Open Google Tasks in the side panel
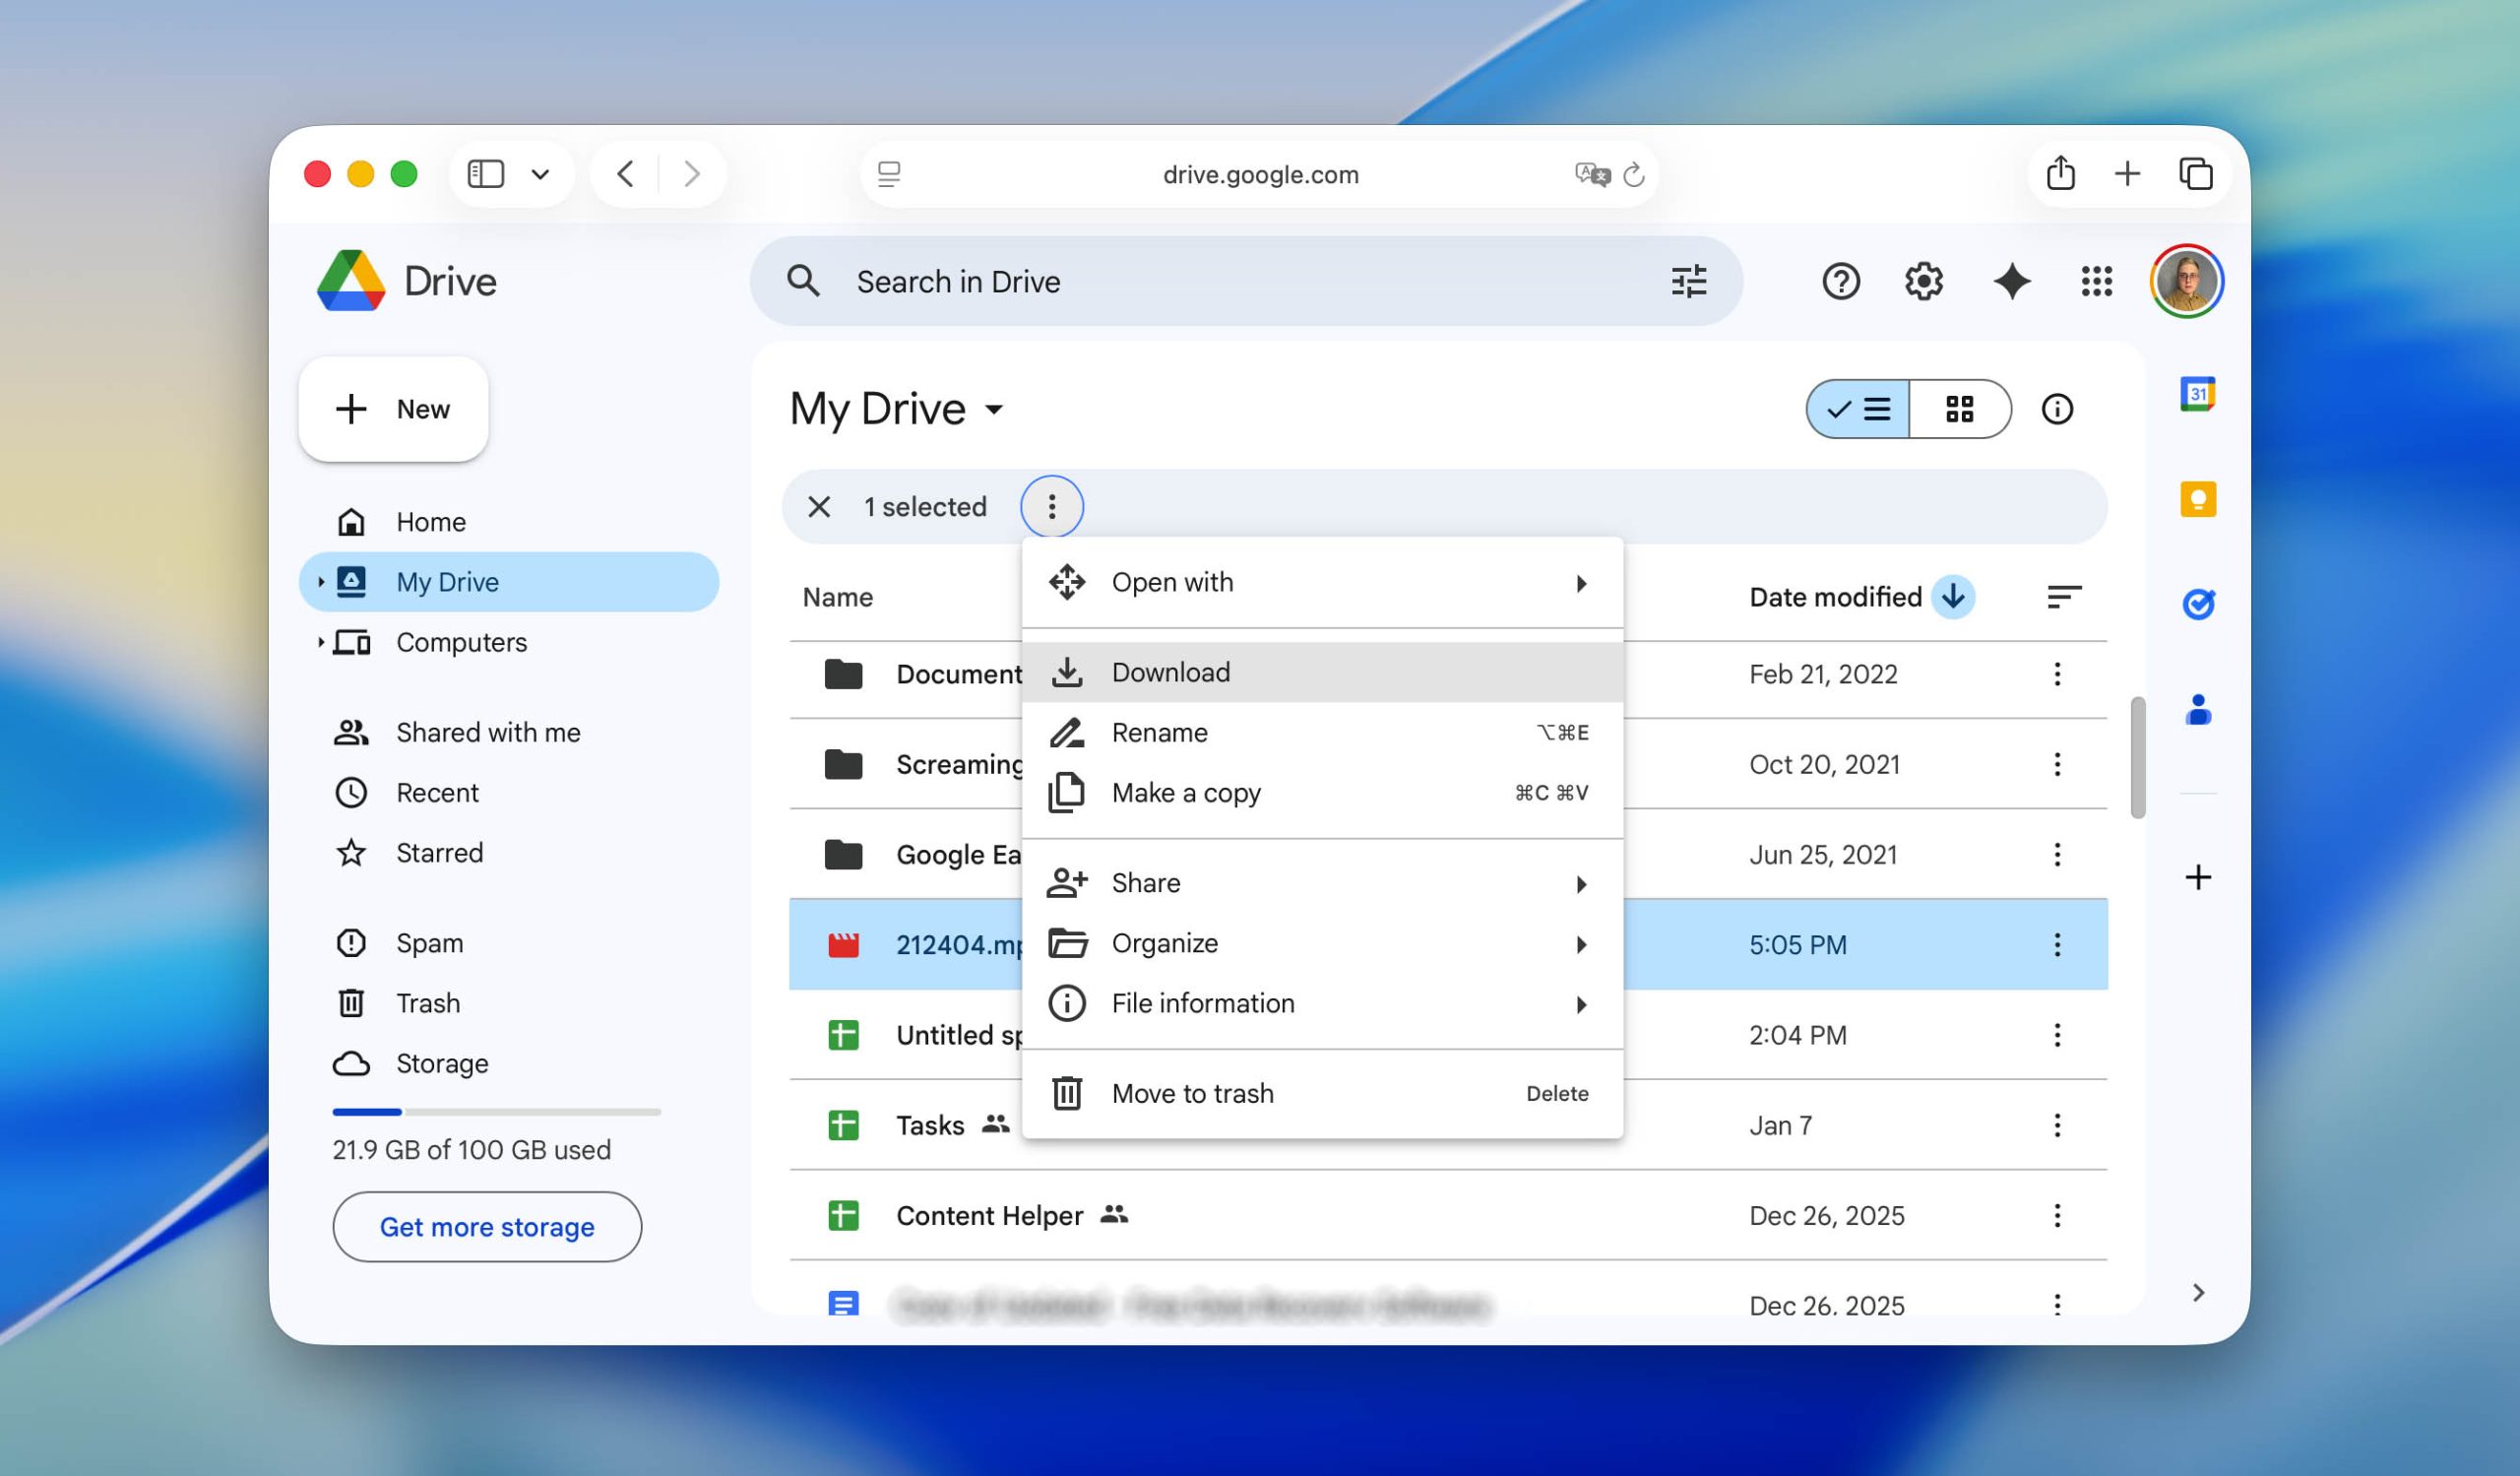The height and width of the screenshot is (1476, 2520). 2196,603
